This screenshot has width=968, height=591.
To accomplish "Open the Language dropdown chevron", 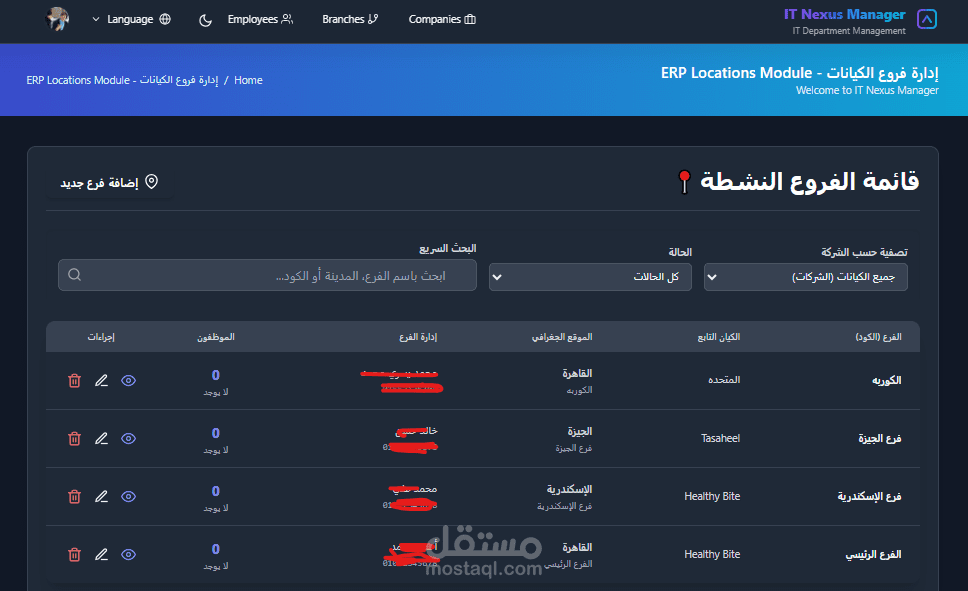I will click(96, 19).
